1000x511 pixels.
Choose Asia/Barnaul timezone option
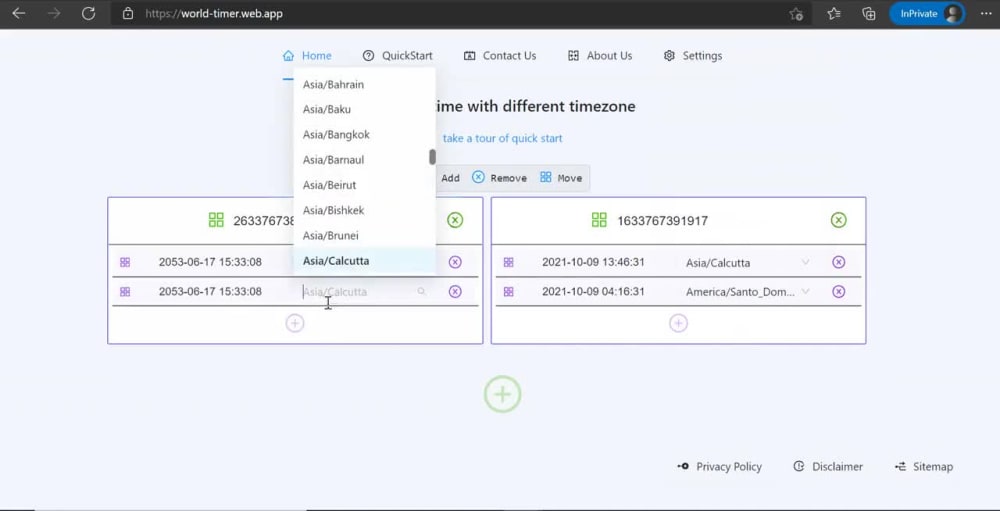pyautogui.click(x=364, y=159)
